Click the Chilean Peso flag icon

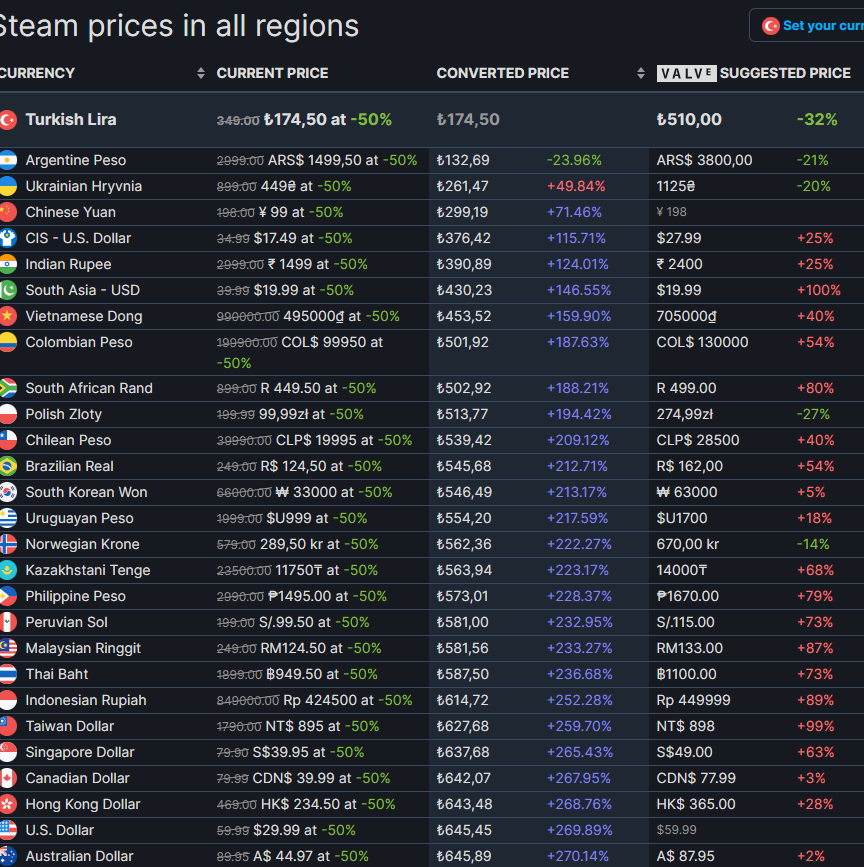(8, 440)
